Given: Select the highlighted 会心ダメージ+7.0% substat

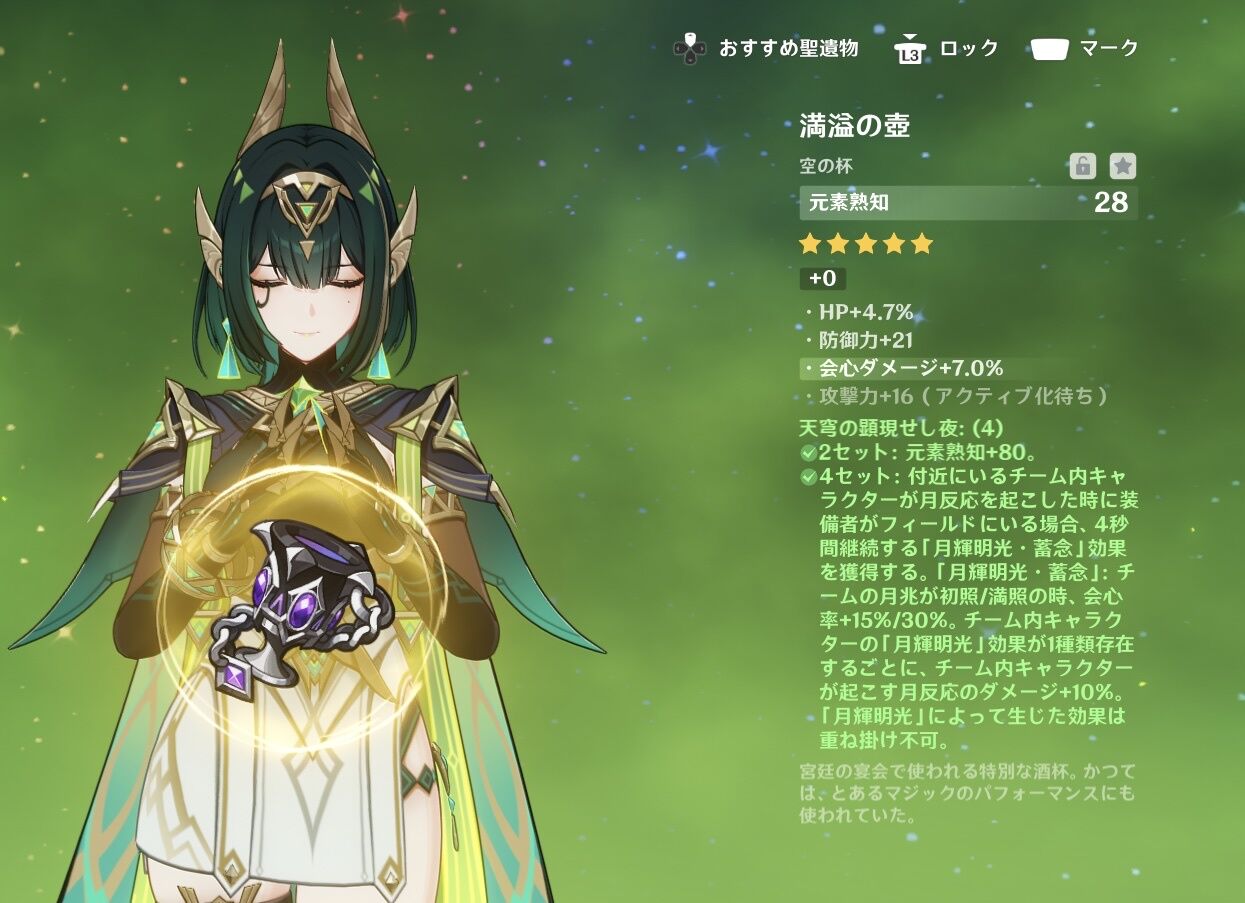Looking at the screenshot, I should click(x=903, y=368).
